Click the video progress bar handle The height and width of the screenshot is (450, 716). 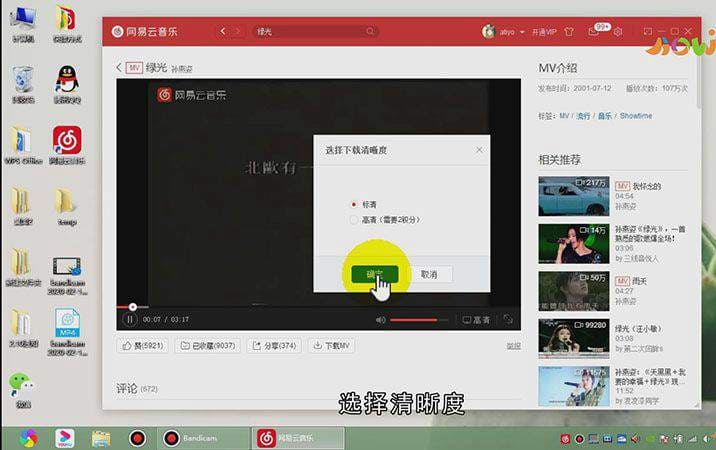(x=132, y=307)
